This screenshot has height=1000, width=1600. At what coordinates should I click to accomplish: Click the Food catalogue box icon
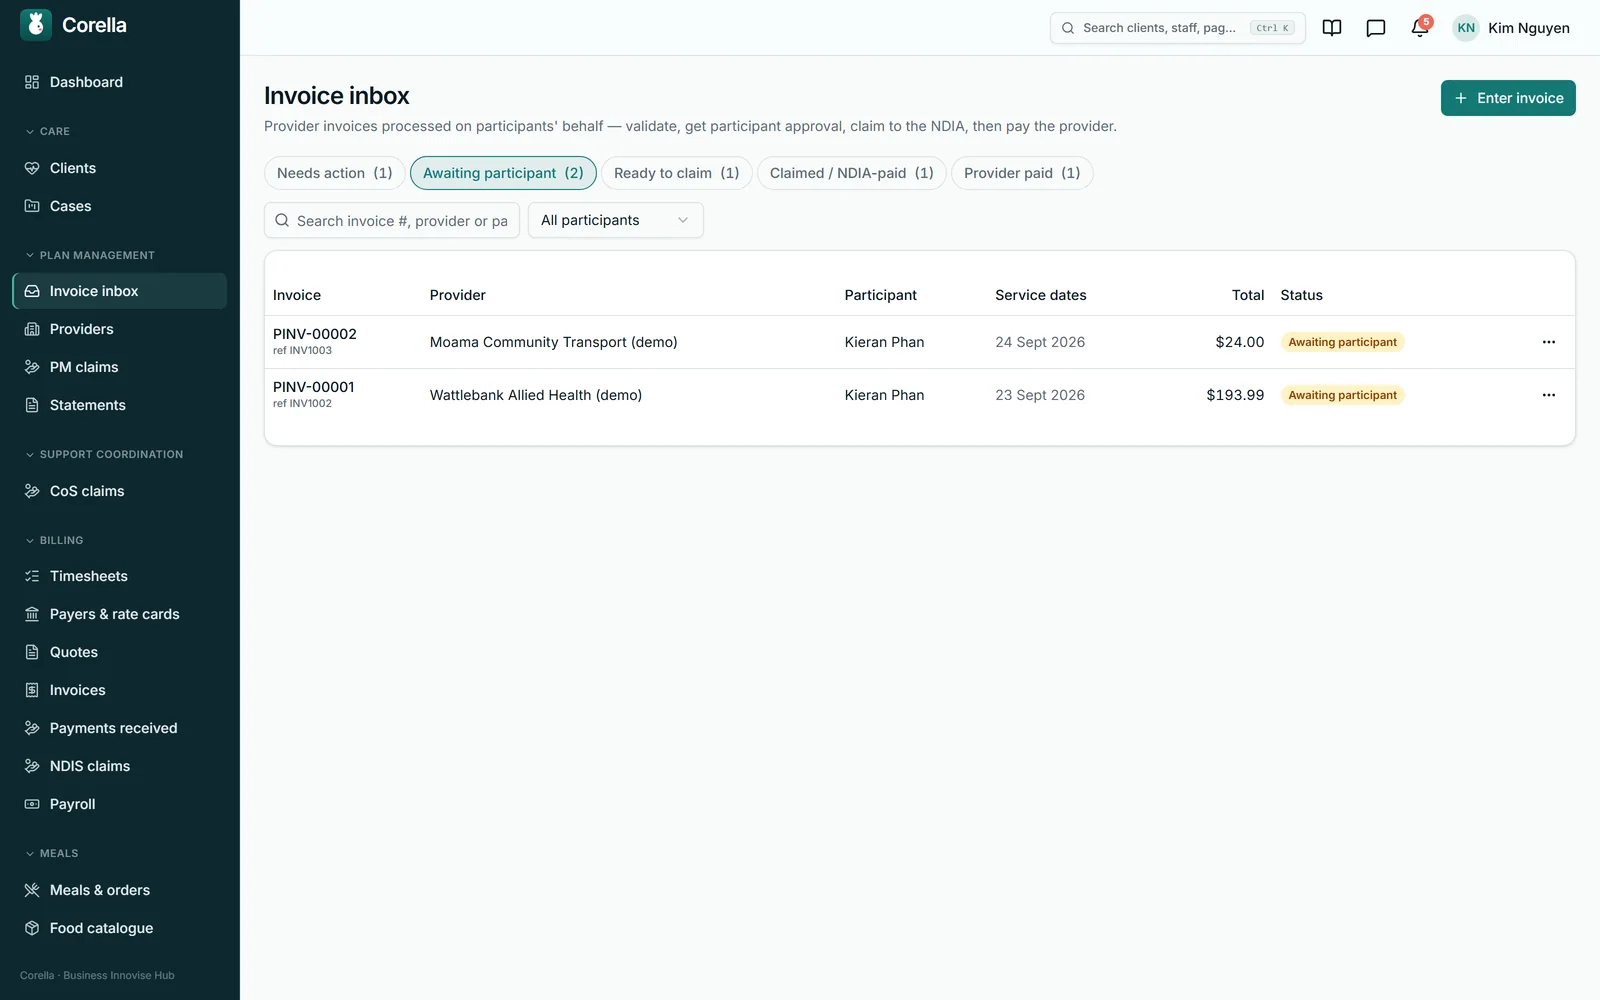[x=32, y=928]
